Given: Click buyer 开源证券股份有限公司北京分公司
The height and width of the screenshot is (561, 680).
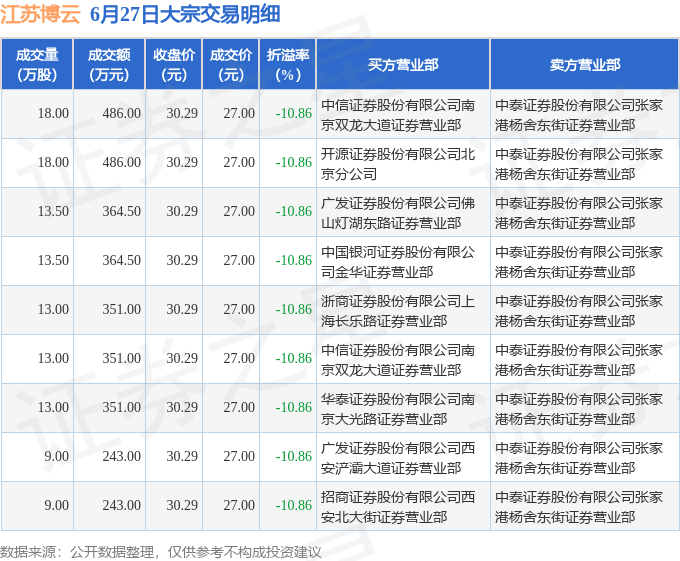Looking at the screenshot, I should pos(398,163).
